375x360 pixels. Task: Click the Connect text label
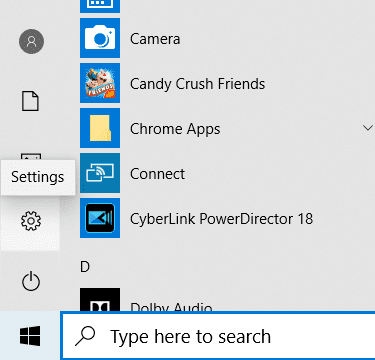(157, 174)
